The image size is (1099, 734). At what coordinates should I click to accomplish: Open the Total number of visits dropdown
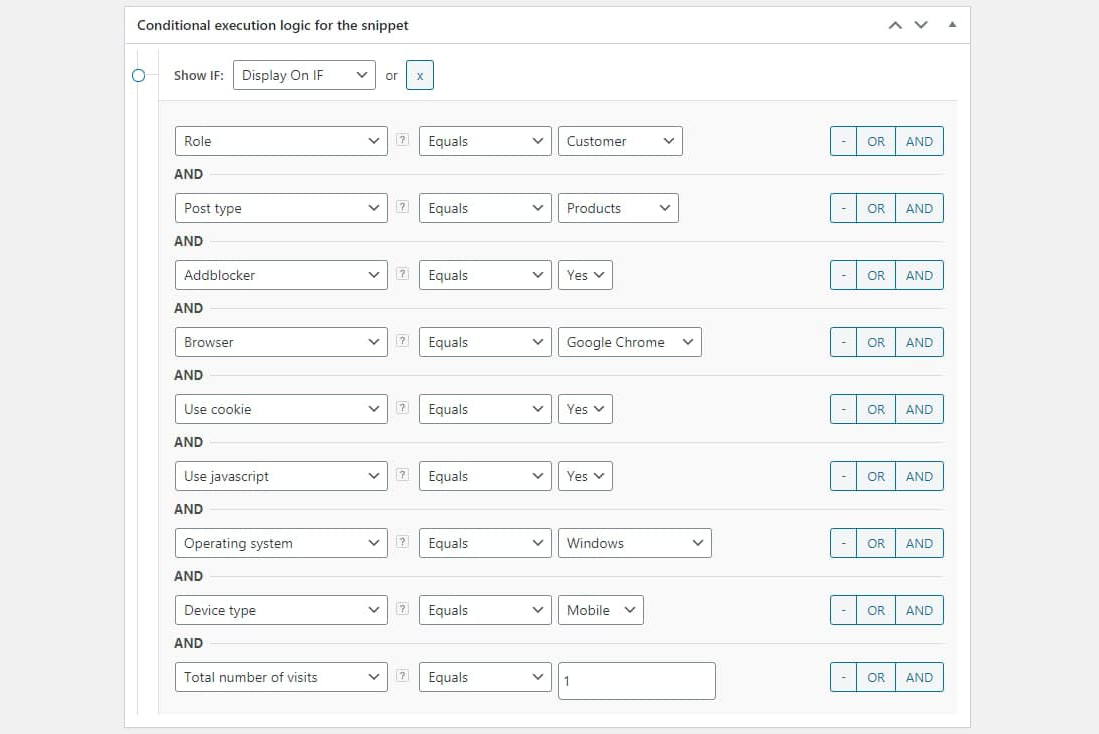coord(281,677)
